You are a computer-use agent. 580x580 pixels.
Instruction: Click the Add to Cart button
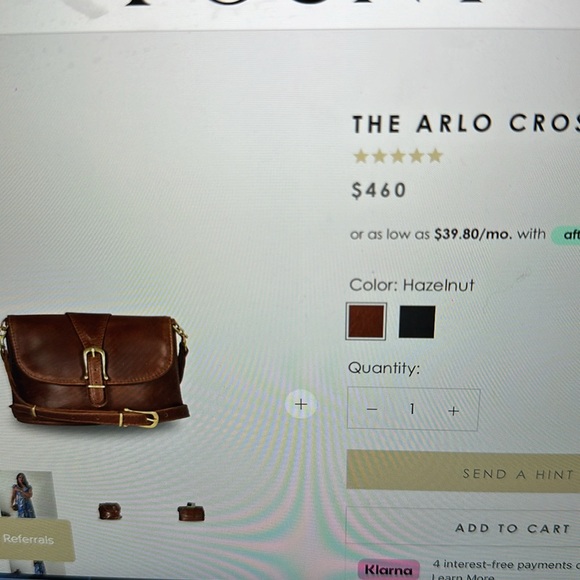coord(463,527)
